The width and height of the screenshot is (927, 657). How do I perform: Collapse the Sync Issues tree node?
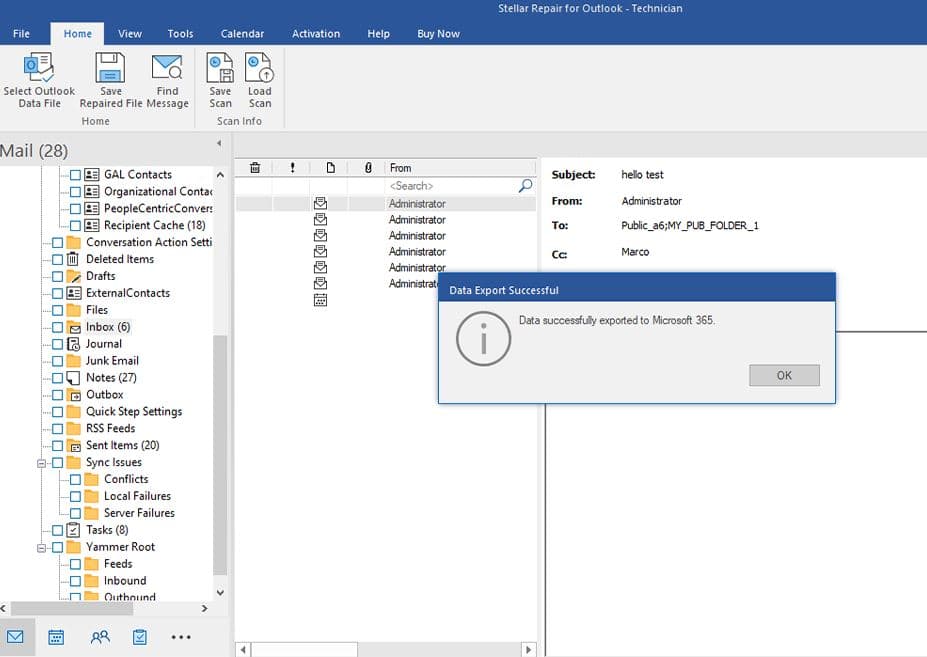(x=41, y=463)
